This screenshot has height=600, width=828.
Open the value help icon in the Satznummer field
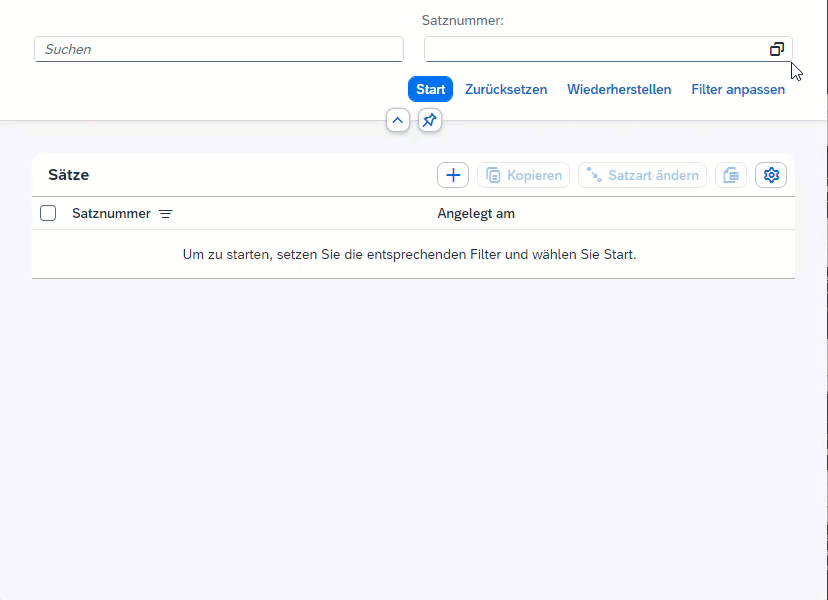point(777,49)
